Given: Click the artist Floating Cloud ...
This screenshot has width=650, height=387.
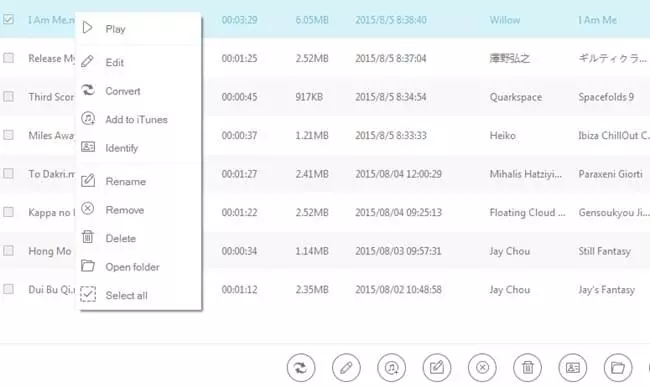Looking at the screenshot, I should tap(527, 213).
